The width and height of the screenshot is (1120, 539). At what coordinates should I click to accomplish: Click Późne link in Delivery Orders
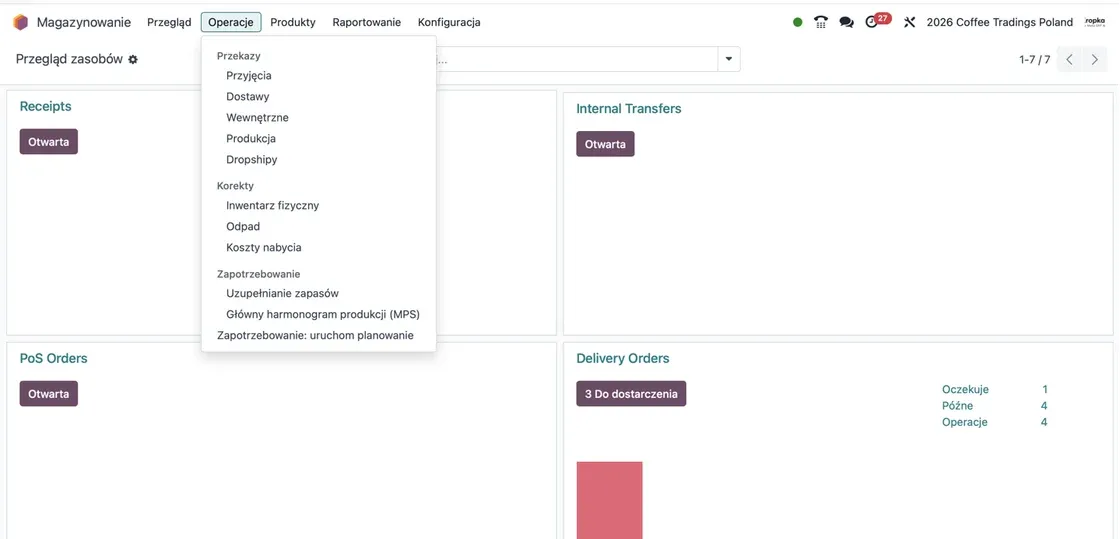coord(957,406)
